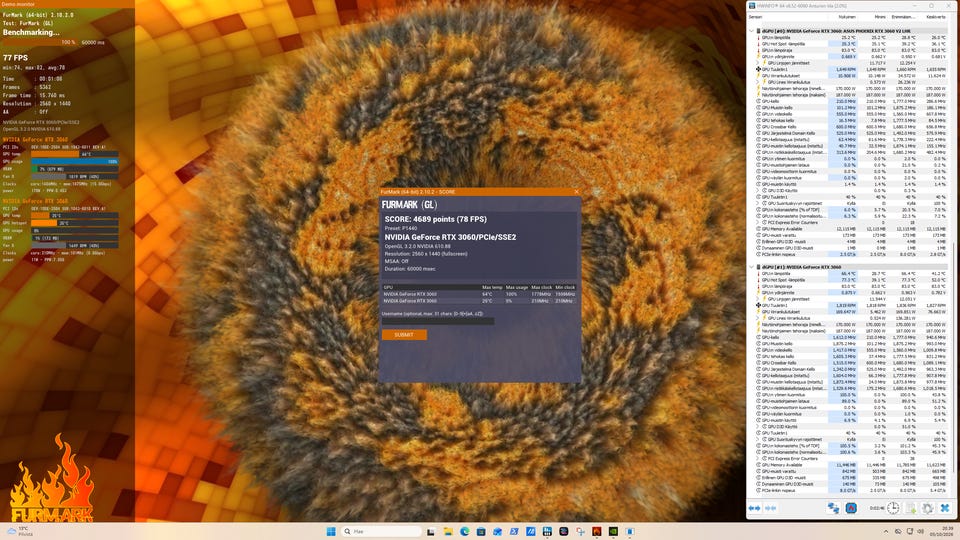Click HWiNFO expand-all arrows toolbar icon
Viewport: 960px width, 540px height.
(x=754, y=508)
